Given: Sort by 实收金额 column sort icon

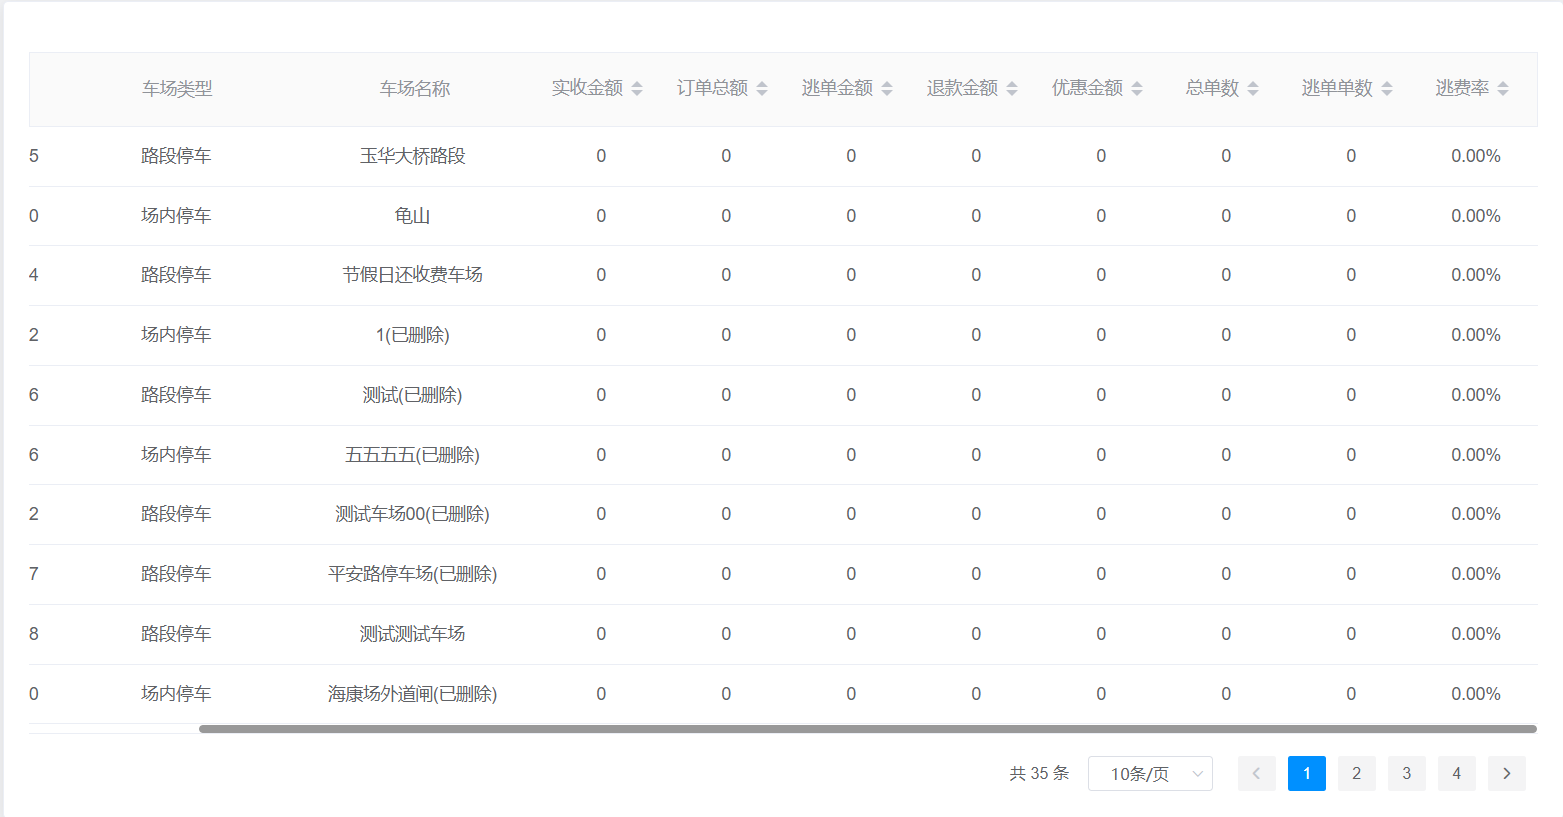Looking at the screenshot, I should point(637,89).
